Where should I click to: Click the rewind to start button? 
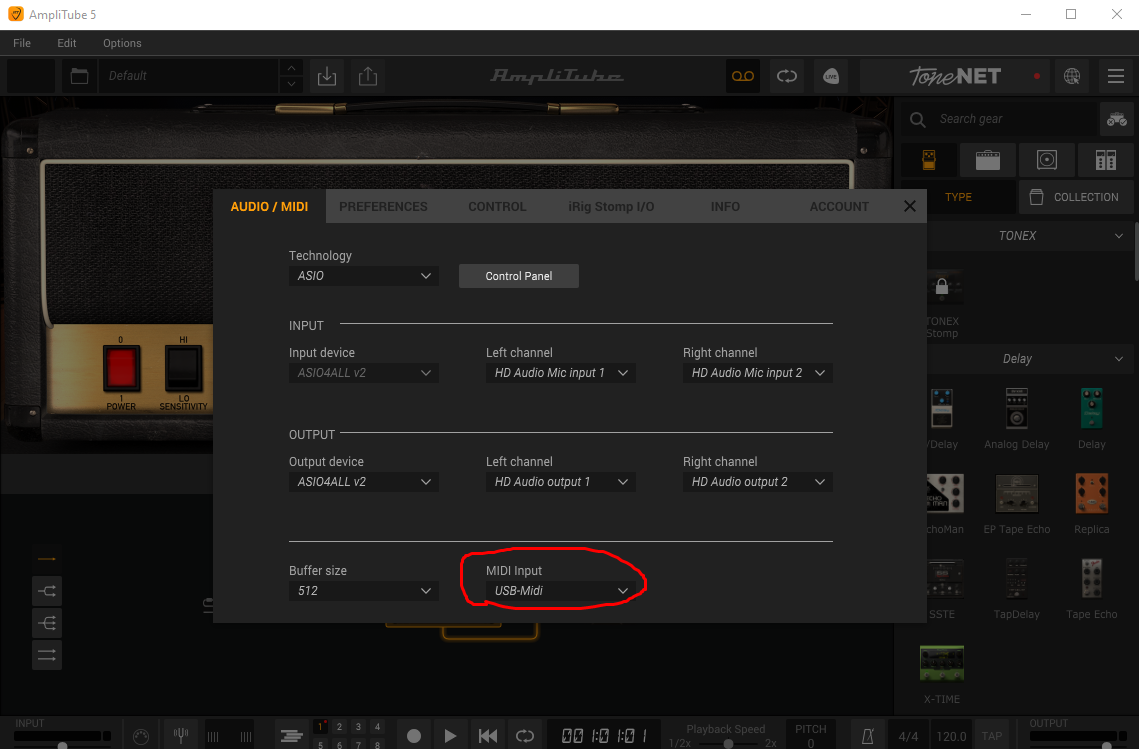click(487, 736)
